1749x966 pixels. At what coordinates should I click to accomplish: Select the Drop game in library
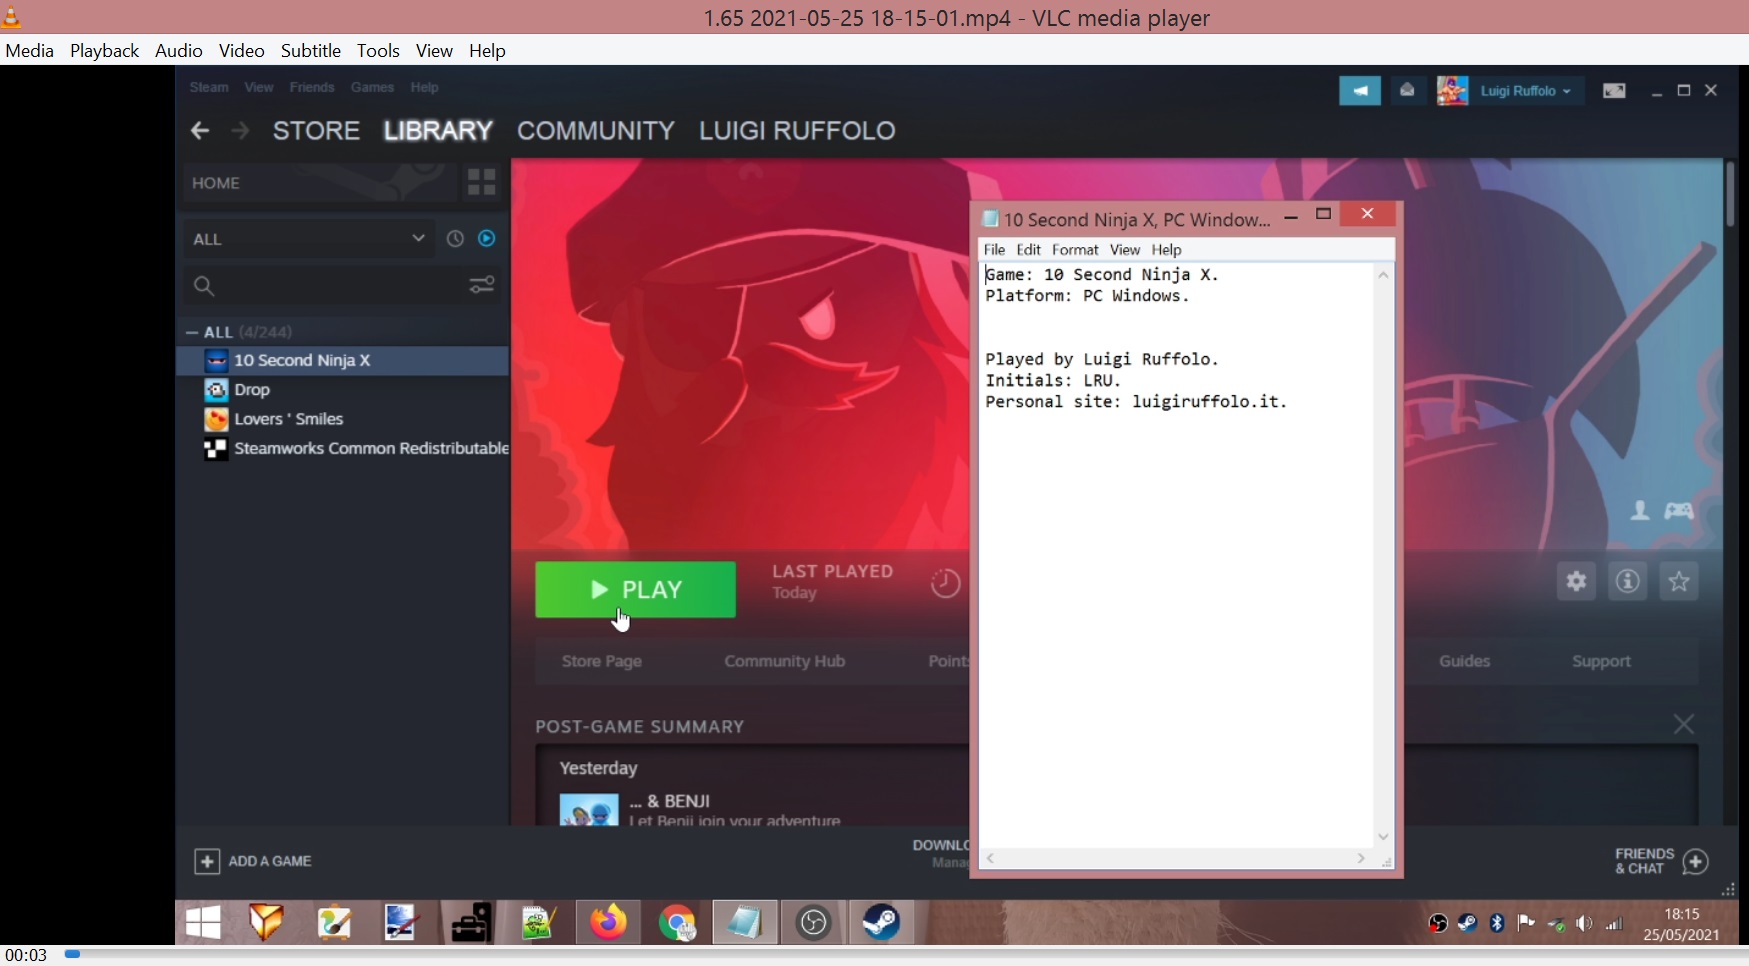343,390
